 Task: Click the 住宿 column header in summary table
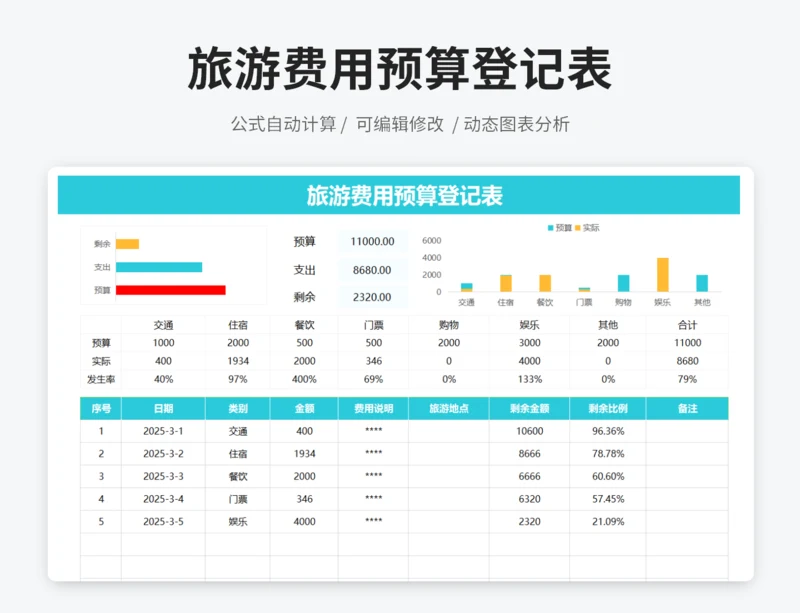(238, 325)
